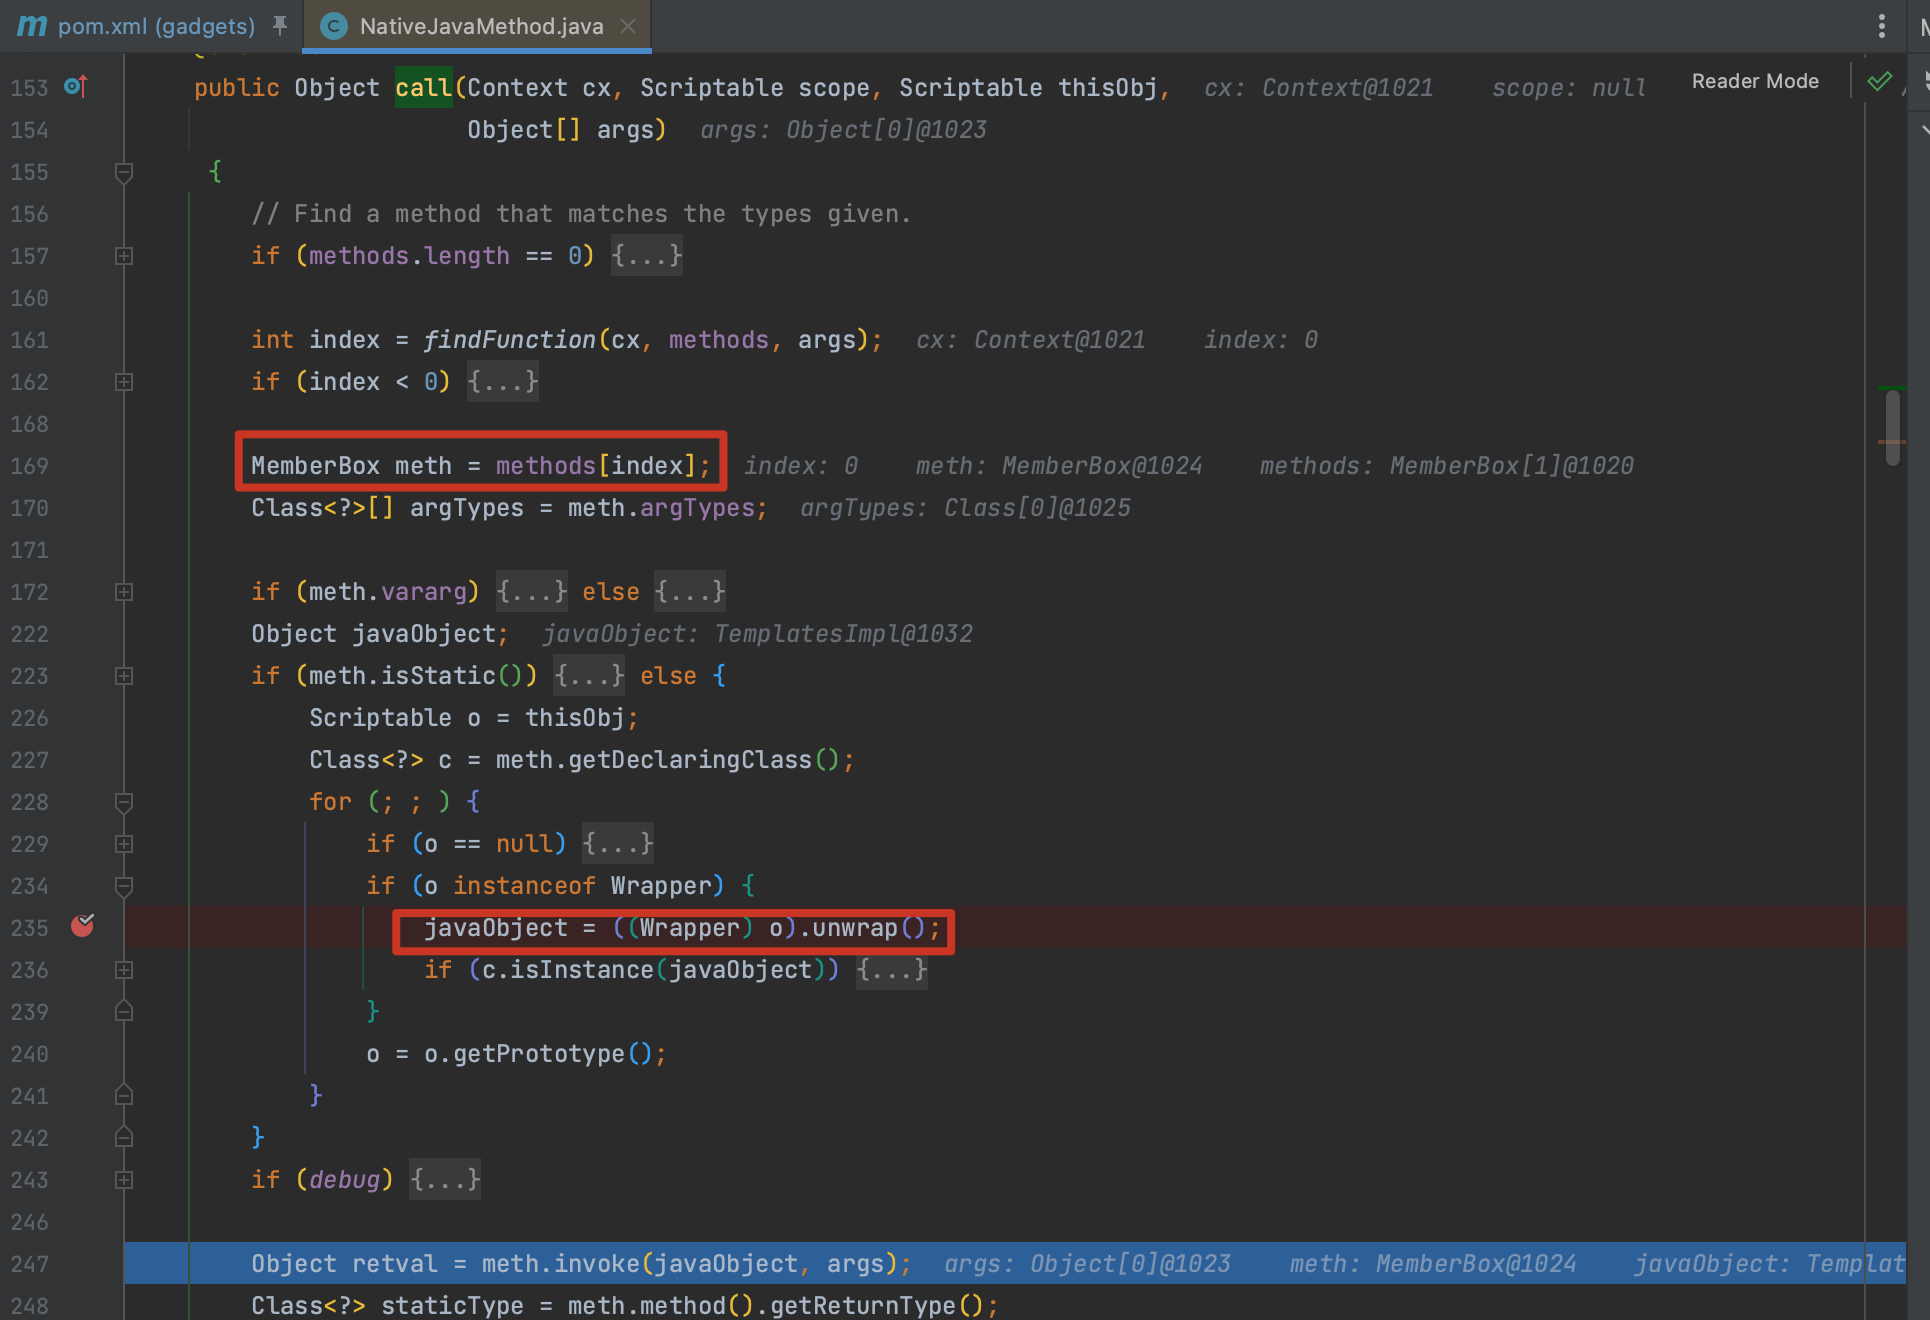Collapse the method body fold at line 155

(124, 172)
